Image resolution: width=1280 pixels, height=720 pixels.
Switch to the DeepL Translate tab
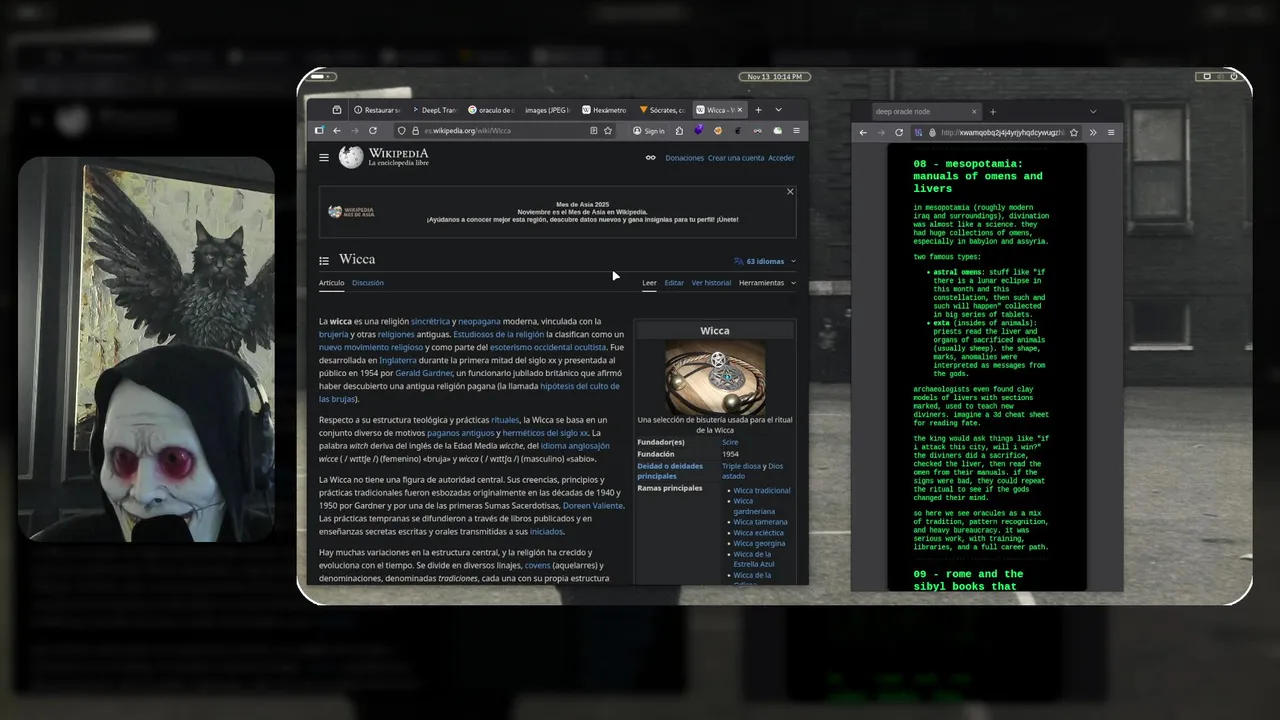pyautogui.click(x=434, y=110)
